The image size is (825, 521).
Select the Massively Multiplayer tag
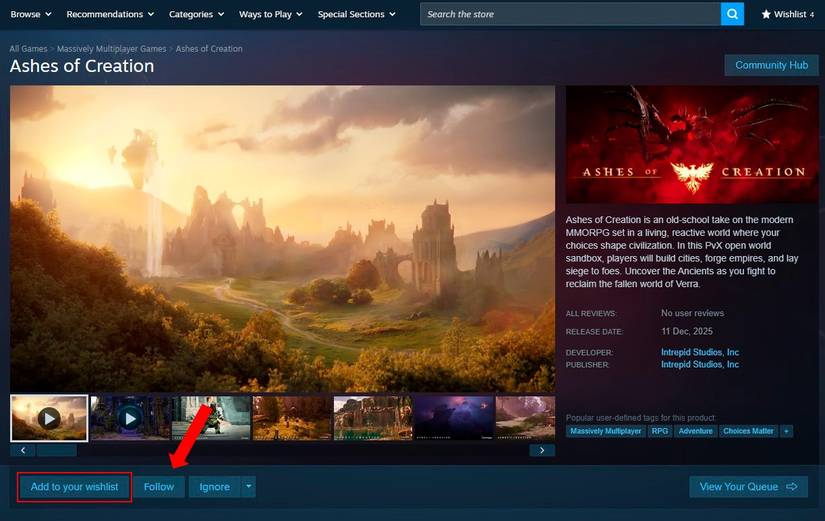(606, 431)
